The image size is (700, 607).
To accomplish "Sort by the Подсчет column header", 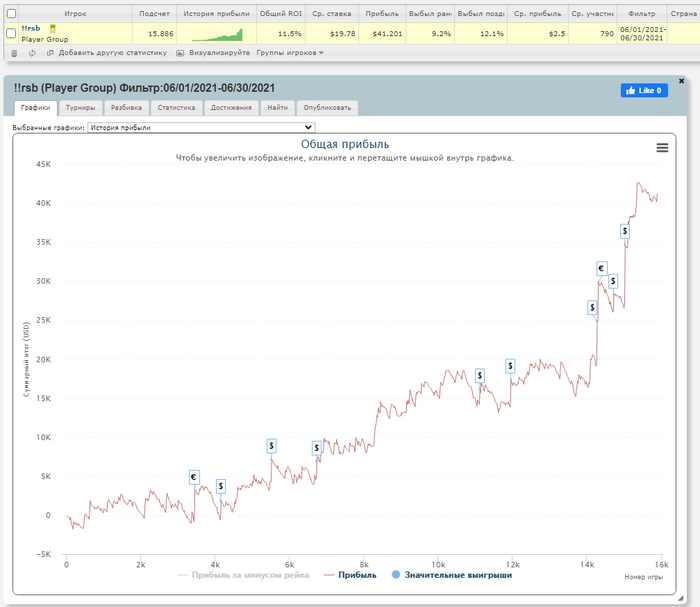I will pyautogui.click(x=154, y=14).
